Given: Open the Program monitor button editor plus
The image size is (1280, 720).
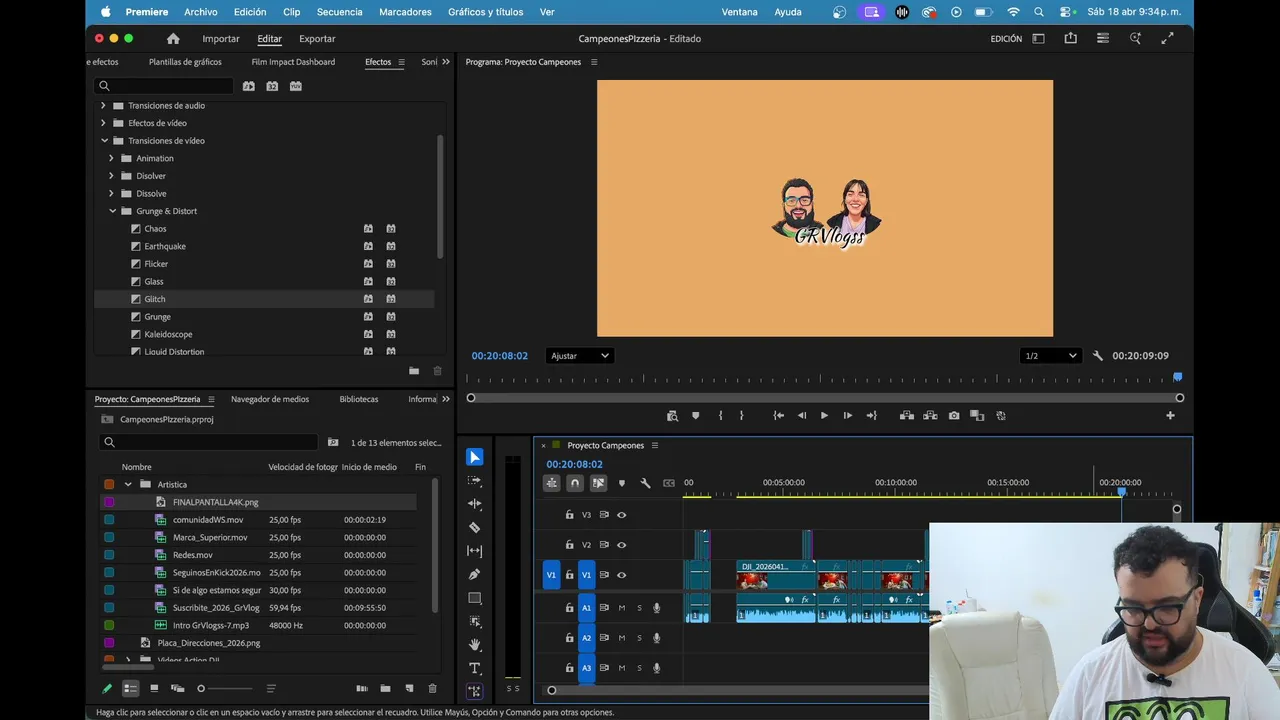Looking at the screenshot, I should pos(1170,416).
